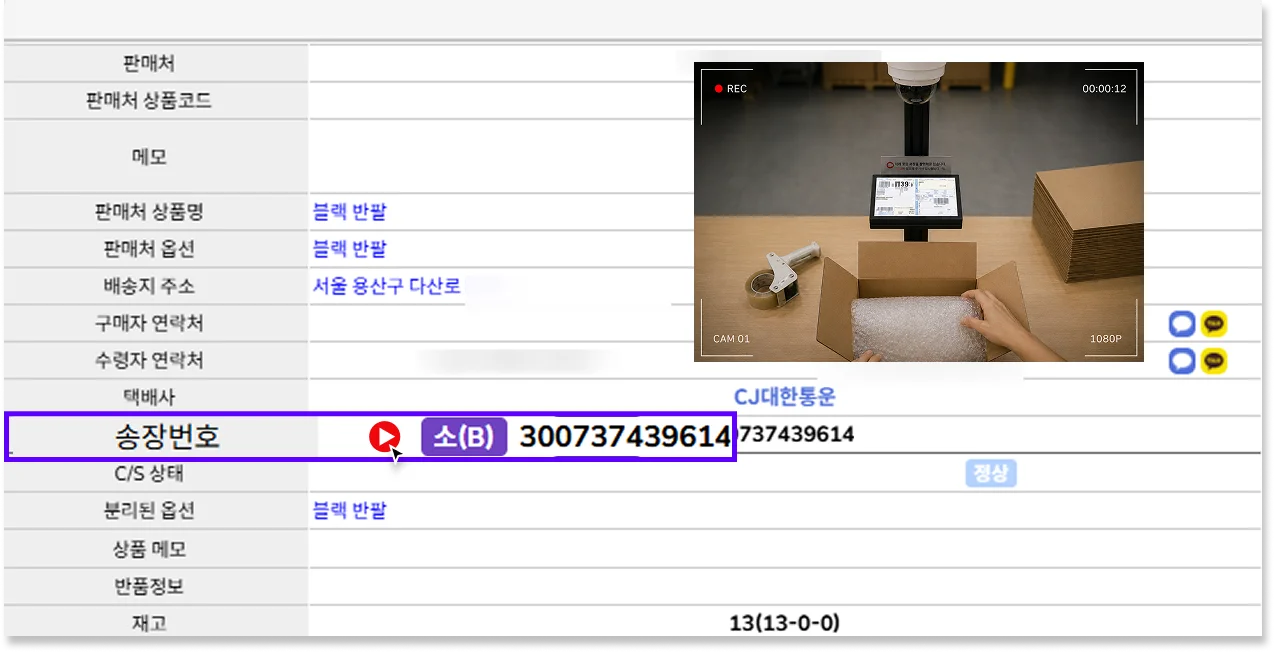Click the packing camera video thumbnail

(919, 211)
